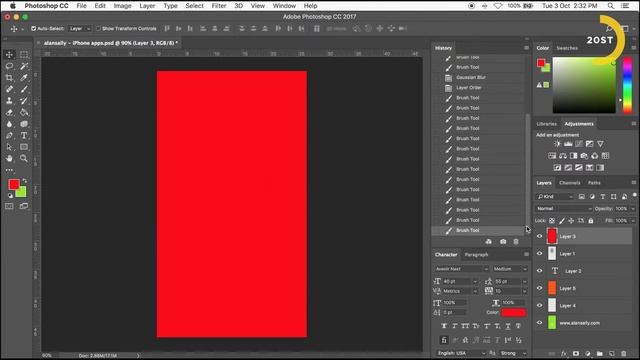Hide Layer 5 visibility eye
The image size is (640, 360).
(540, 288)
